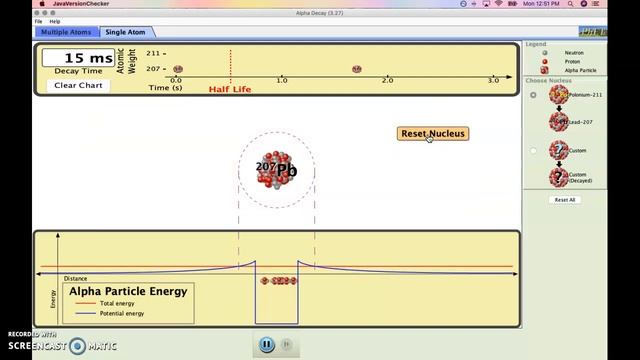The width and height of the screenshot is (640, 360).
Task: Click the decay marker near 0.0 seconds
Action: coord(178,69)
